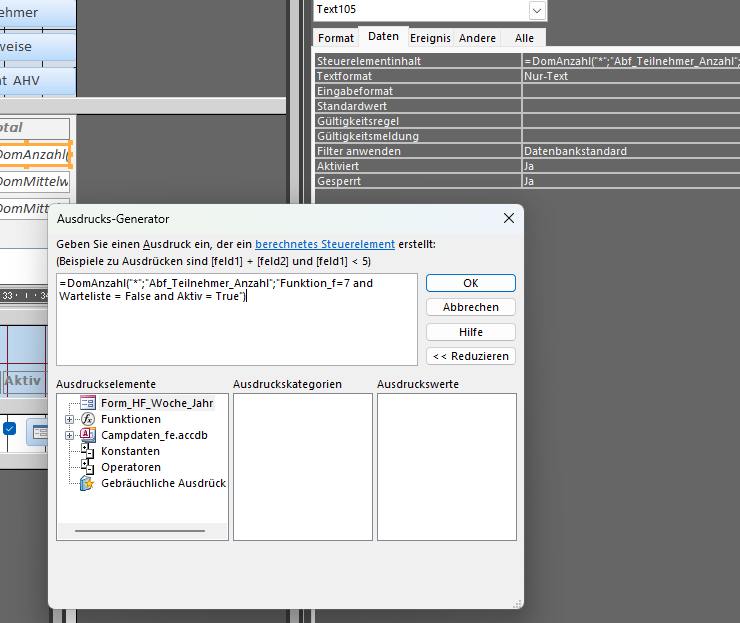This screenshot has height=623, width=740.
Task: Click the Ausdruckselemente horizontal scrollbar
Action: coord(140,531)
